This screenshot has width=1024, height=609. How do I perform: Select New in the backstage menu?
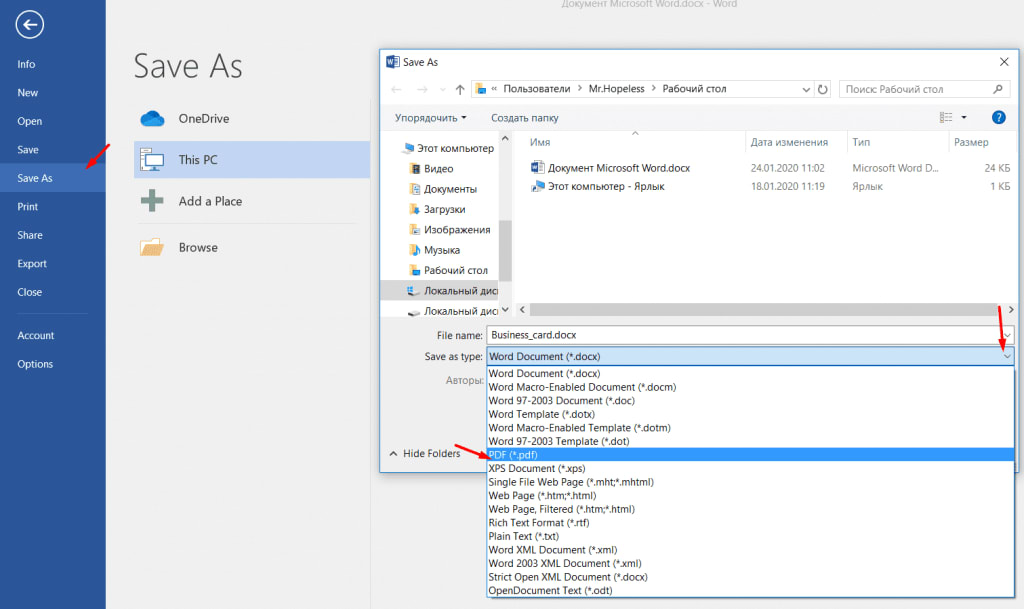(27, 93)
